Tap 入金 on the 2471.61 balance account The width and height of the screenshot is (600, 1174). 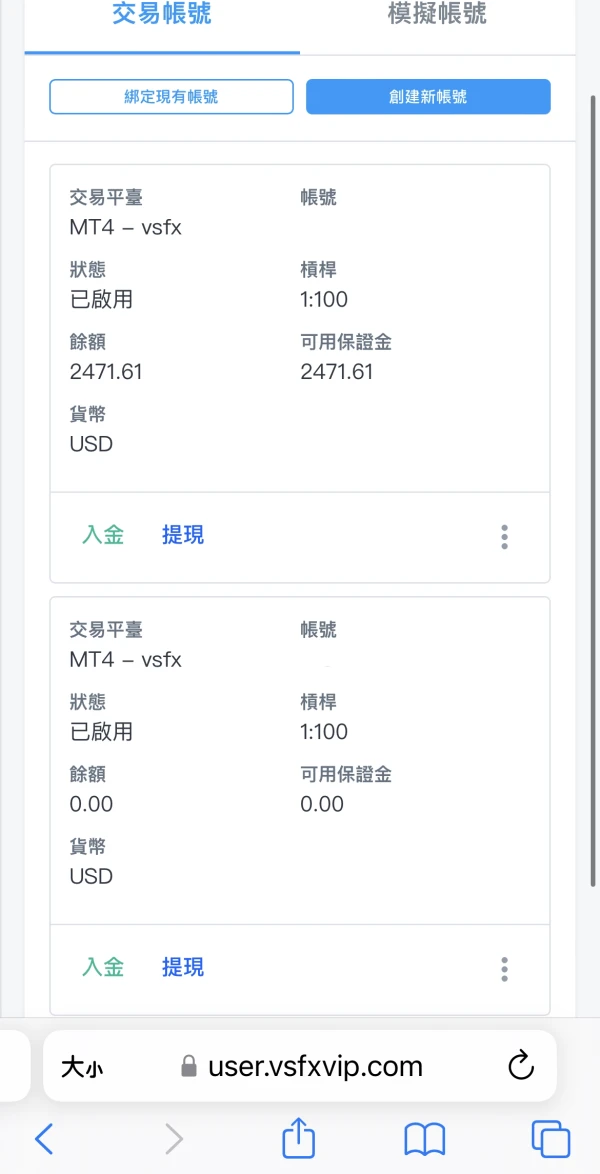coord(103,535)
